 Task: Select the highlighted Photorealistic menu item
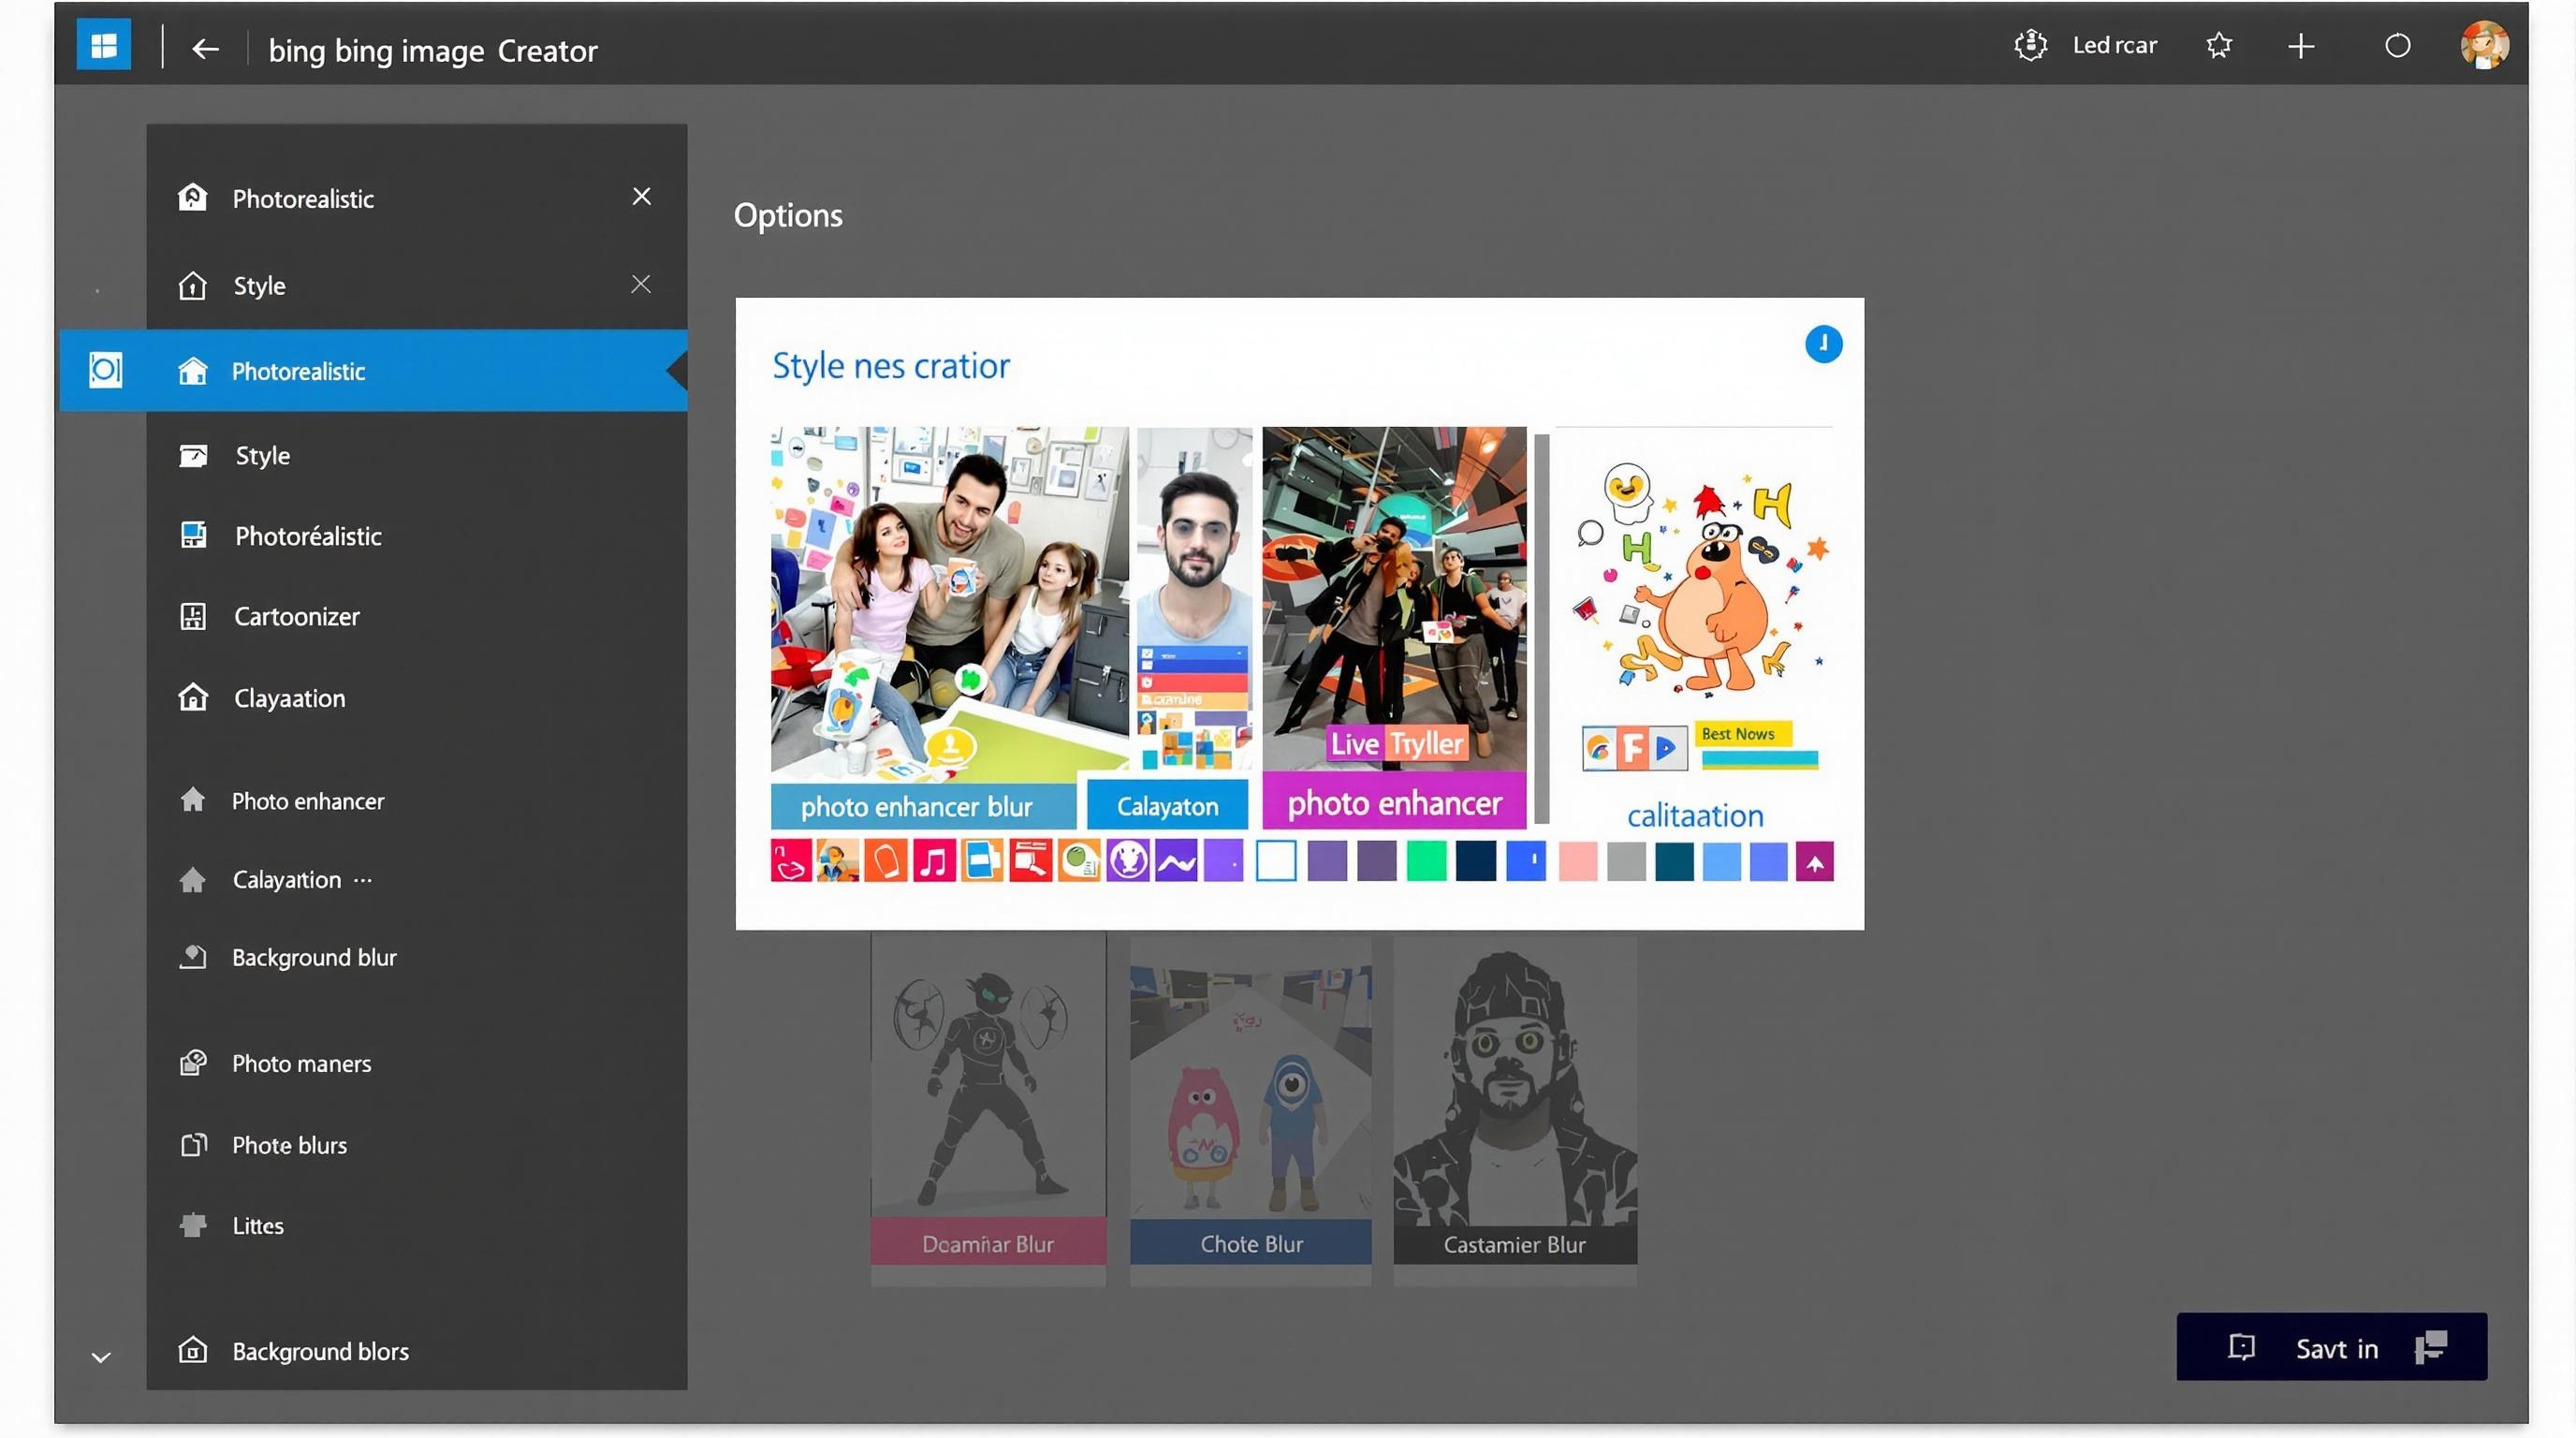pos(373,370)
